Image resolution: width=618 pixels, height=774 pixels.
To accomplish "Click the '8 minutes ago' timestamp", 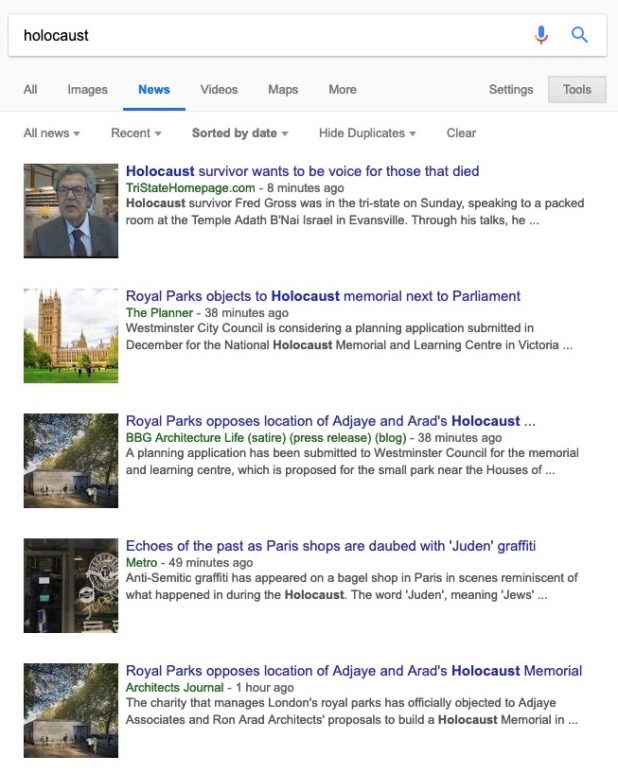I will (x=306, y=188).
